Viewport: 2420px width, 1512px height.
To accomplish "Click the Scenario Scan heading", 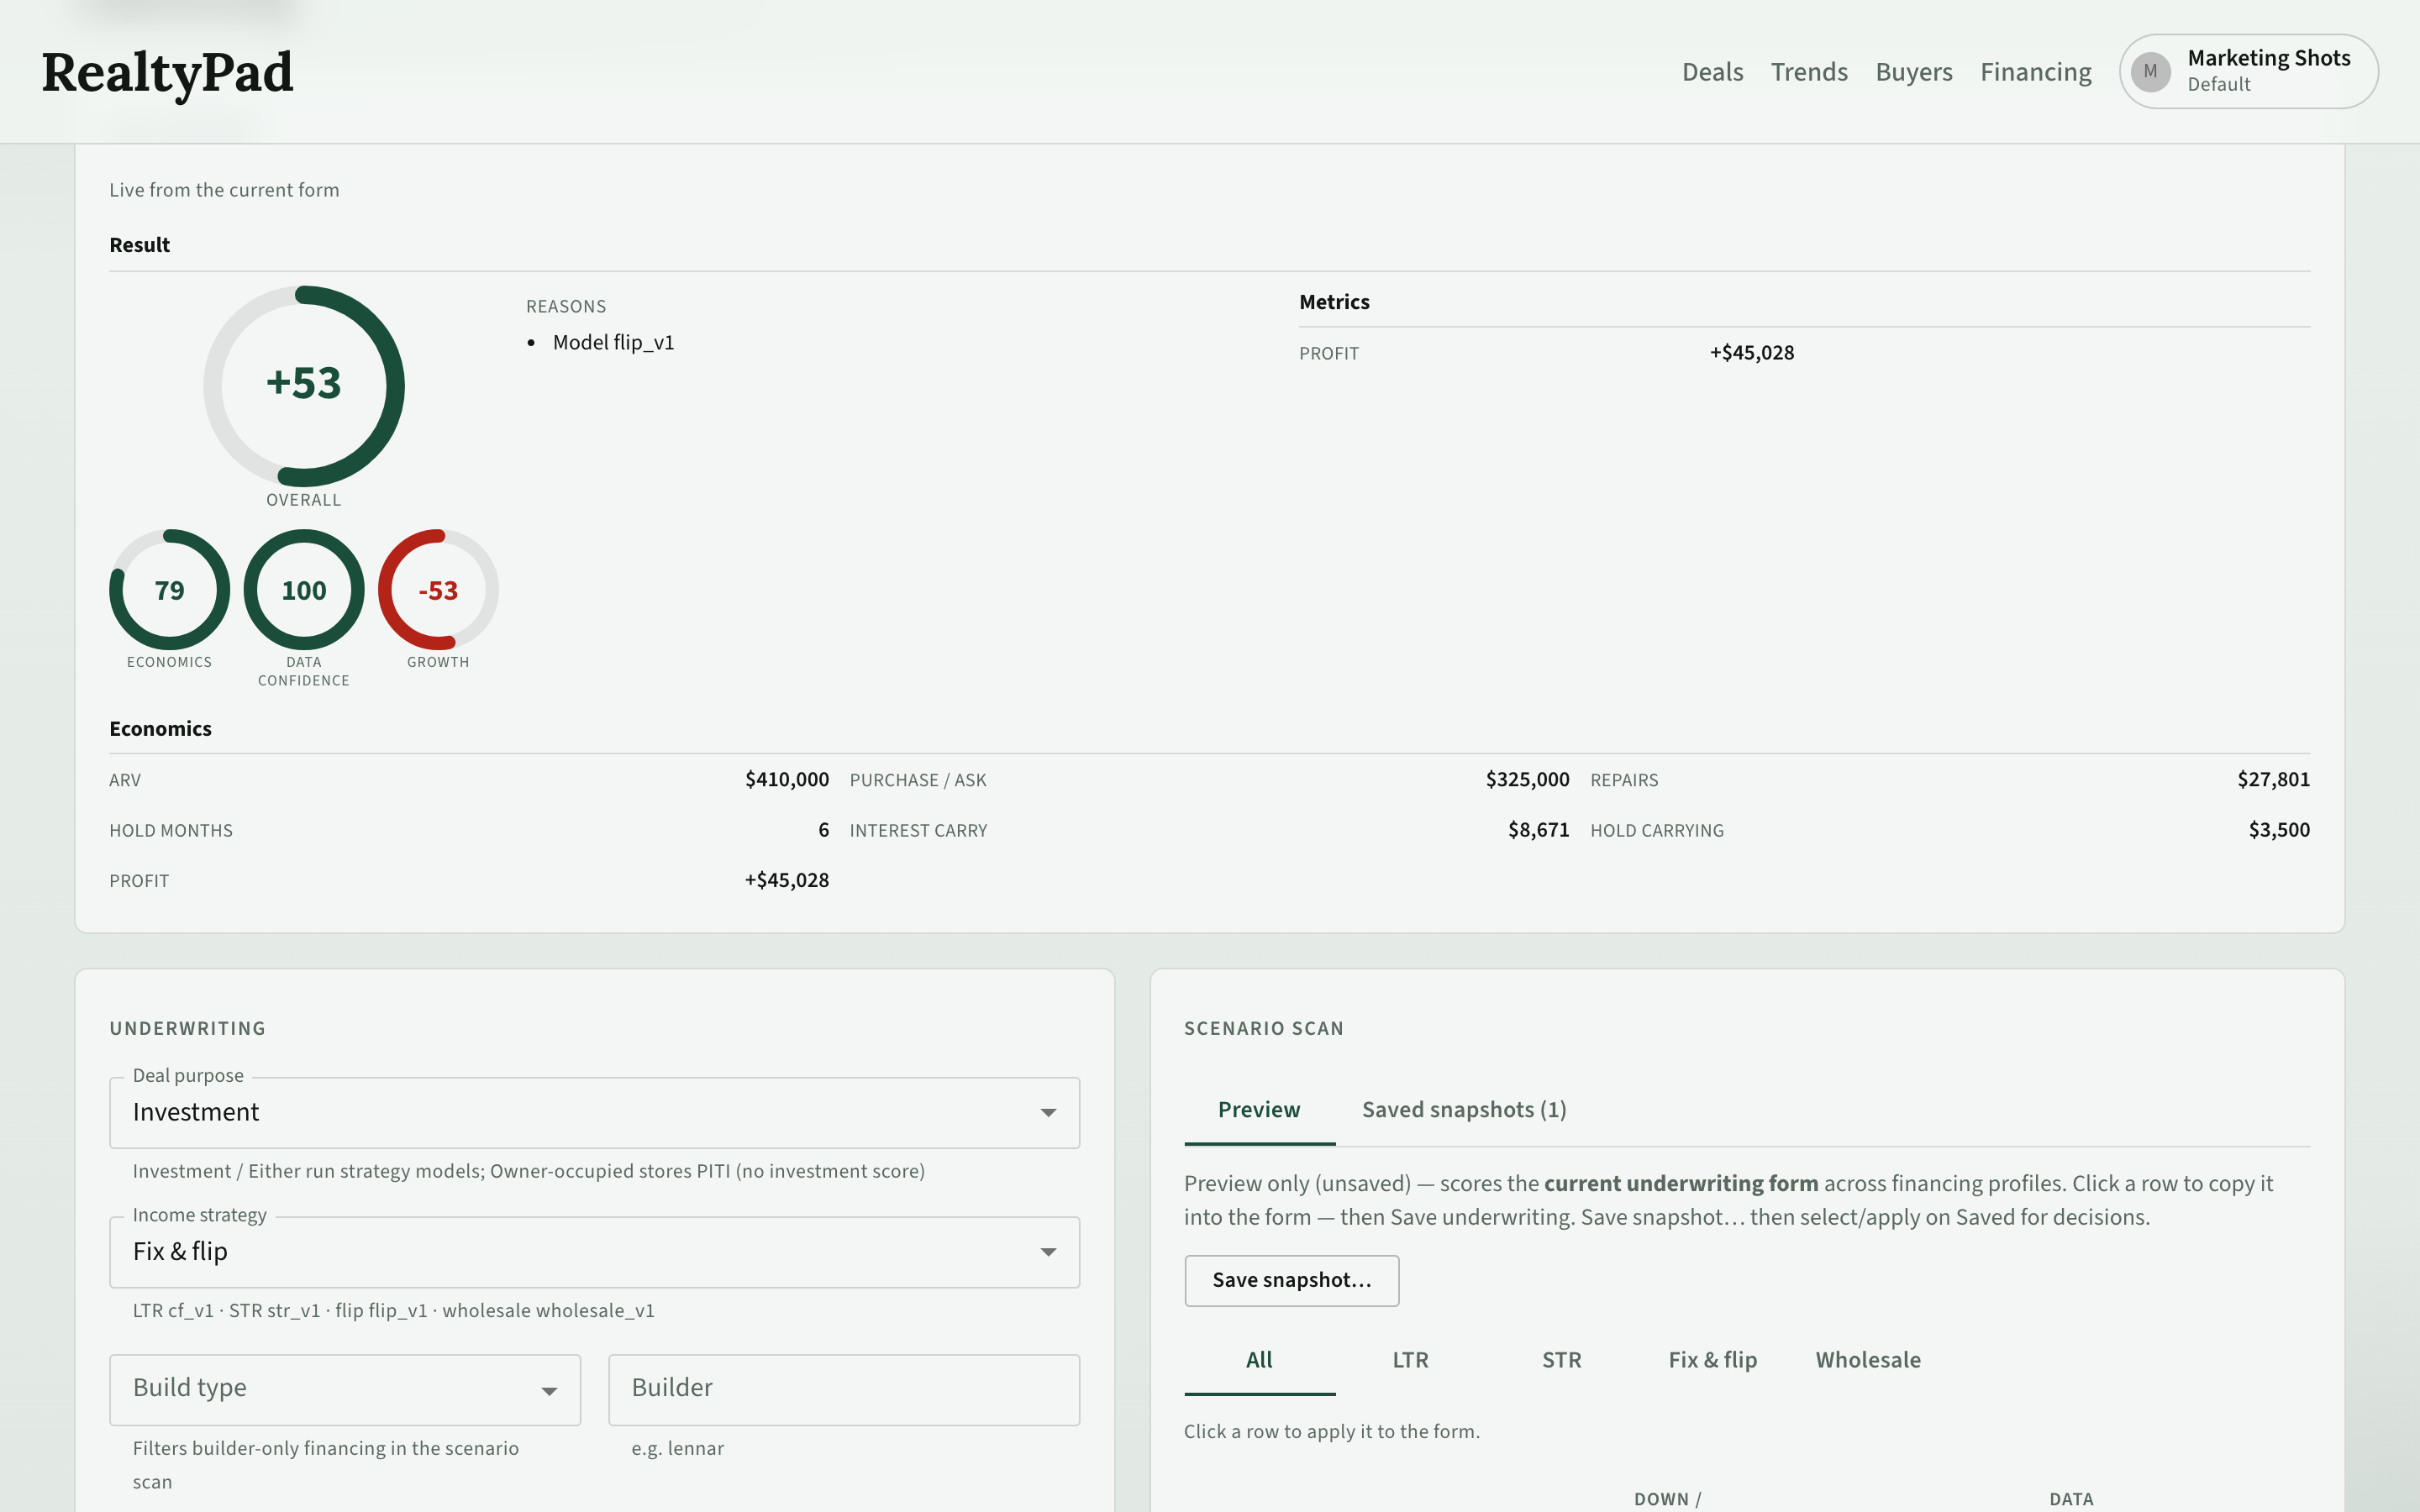I will pos(1263,1028).
